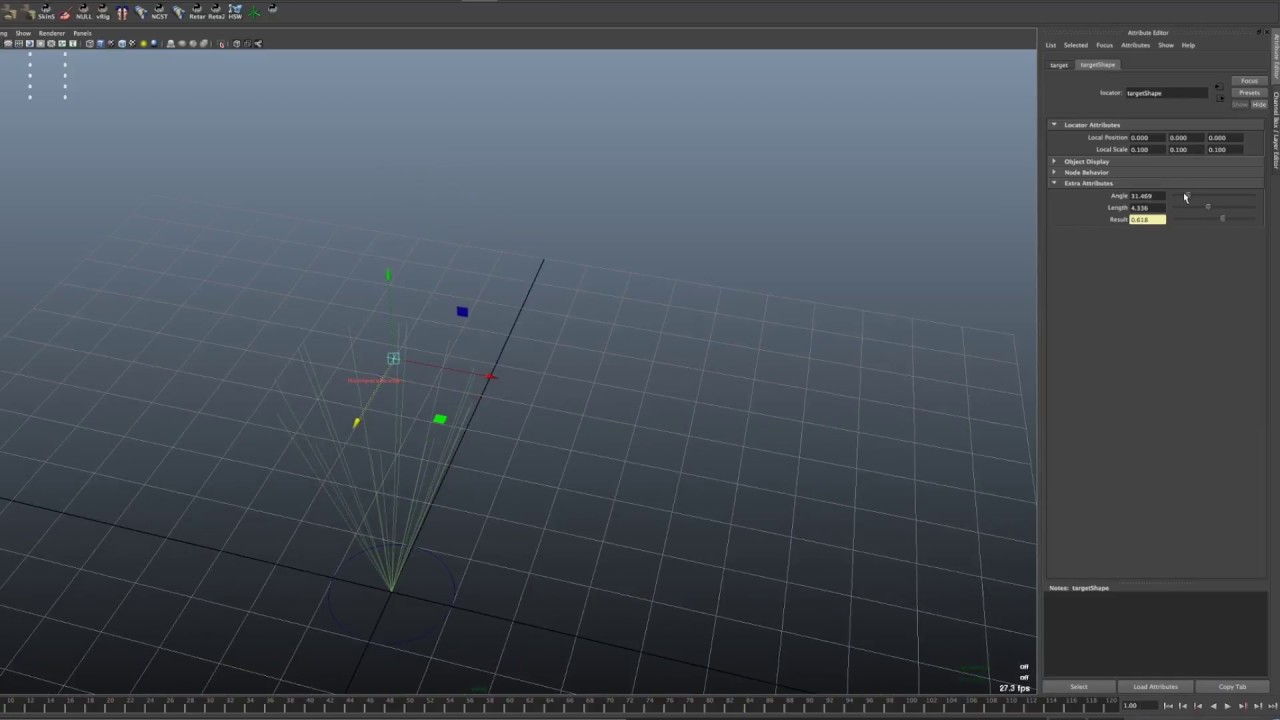The height and width of the screenshot is (720, 1280).
Task: Click the Load Attributes button
Action: 1155,687
